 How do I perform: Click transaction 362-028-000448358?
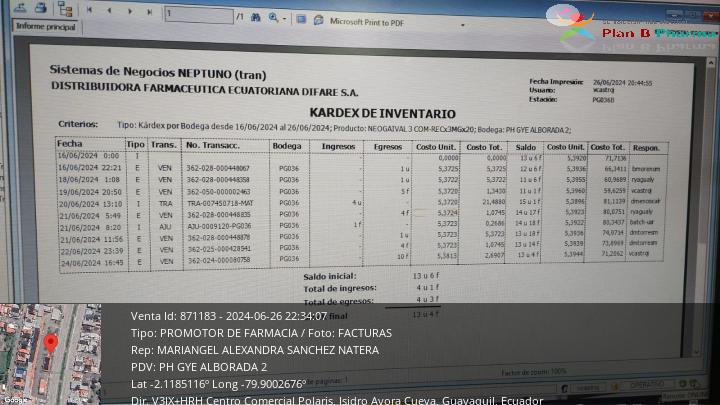coord(218,180)
